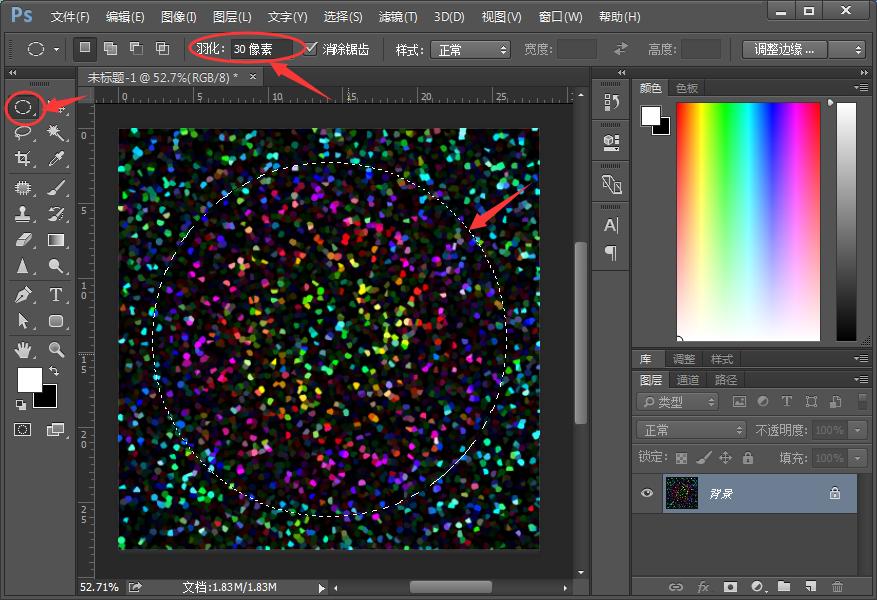877x600 pixels.
Task: Click the 调整边缘 refine edge button
Action: point(786,49)
